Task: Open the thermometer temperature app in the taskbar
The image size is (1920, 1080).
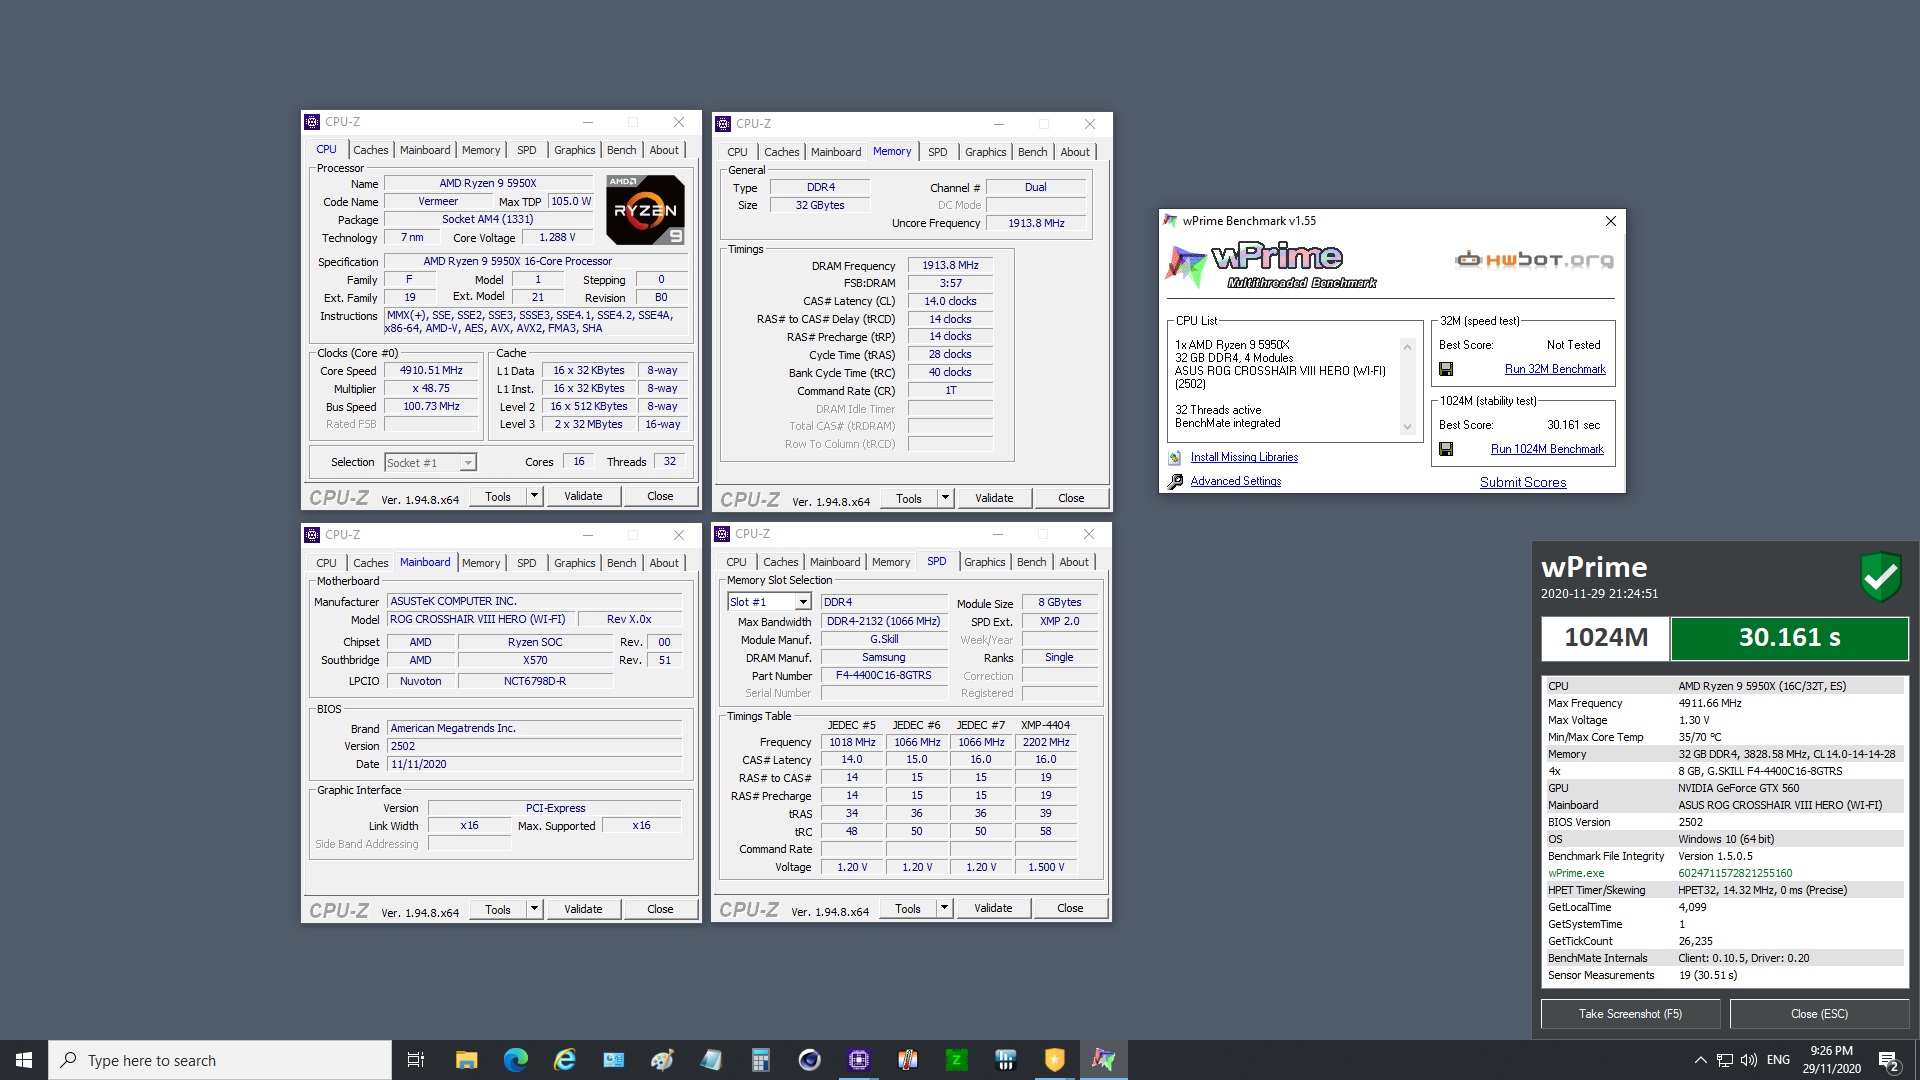Action: 907,1060
